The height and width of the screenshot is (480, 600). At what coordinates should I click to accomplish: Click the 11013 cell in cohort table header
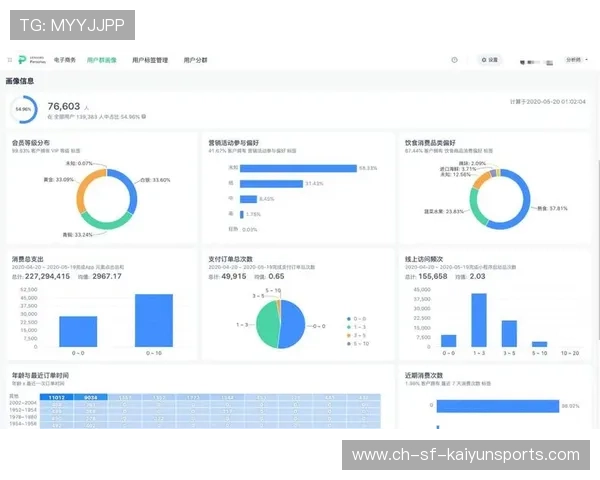click(59, 397)
